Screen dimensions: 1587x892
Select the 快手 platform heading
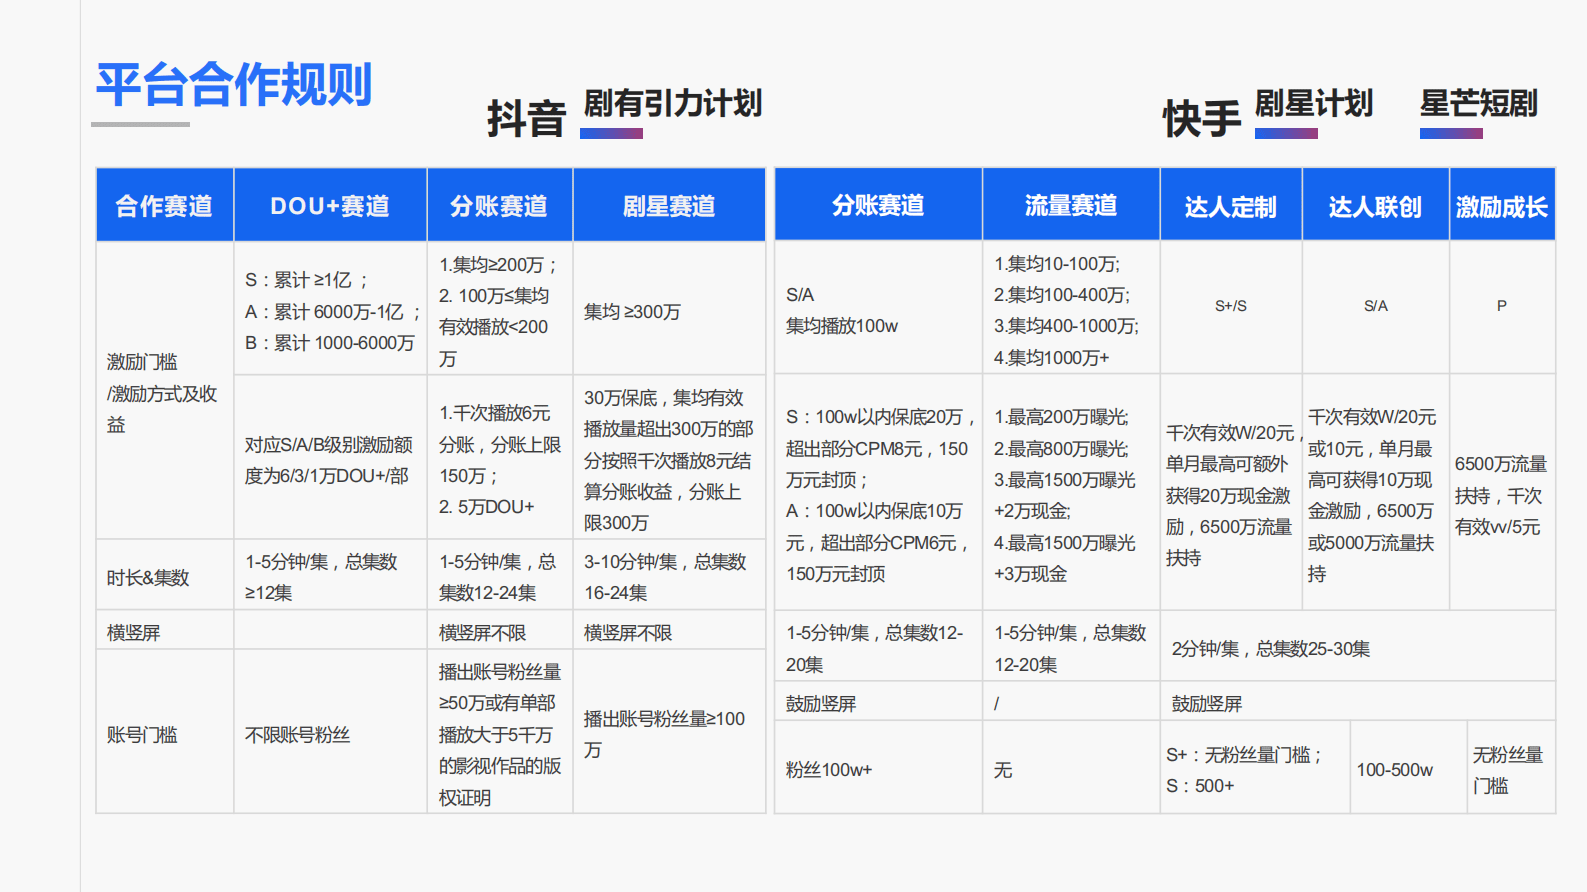coord(1201,118)
